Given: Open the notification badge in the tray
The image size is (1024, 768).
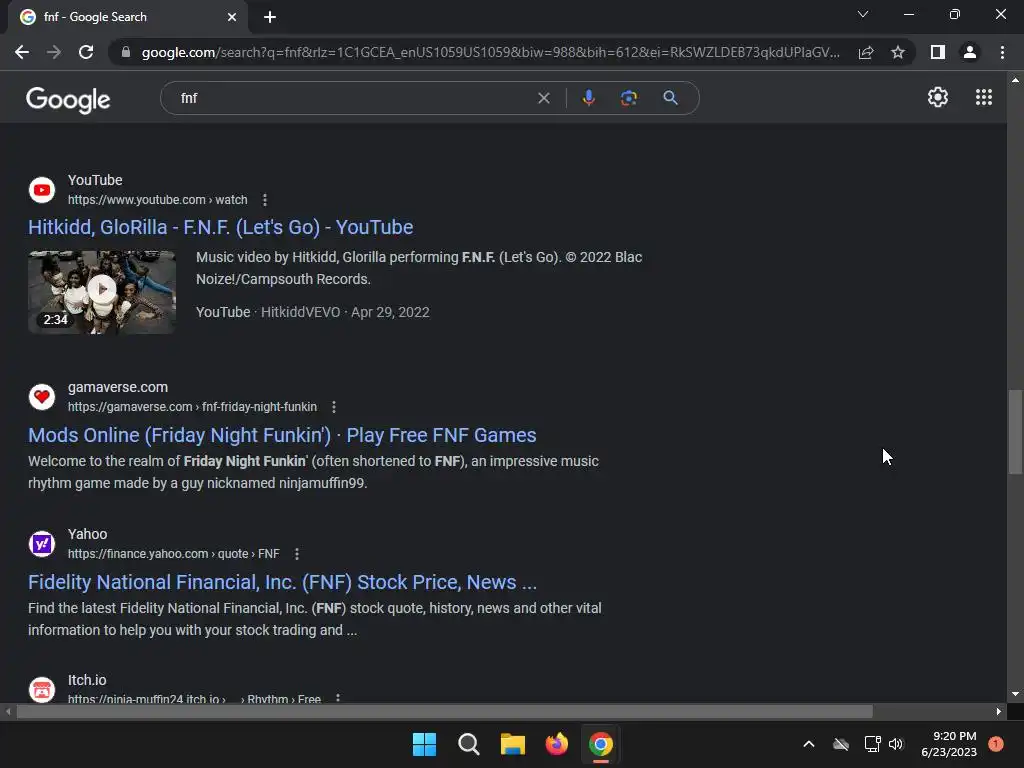Looking at the screenshot, I should (996, 743).
